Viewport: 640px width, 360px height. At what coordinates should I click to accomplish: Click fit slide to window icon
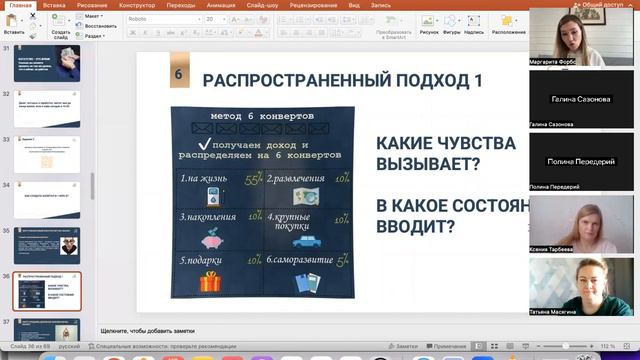627,346
